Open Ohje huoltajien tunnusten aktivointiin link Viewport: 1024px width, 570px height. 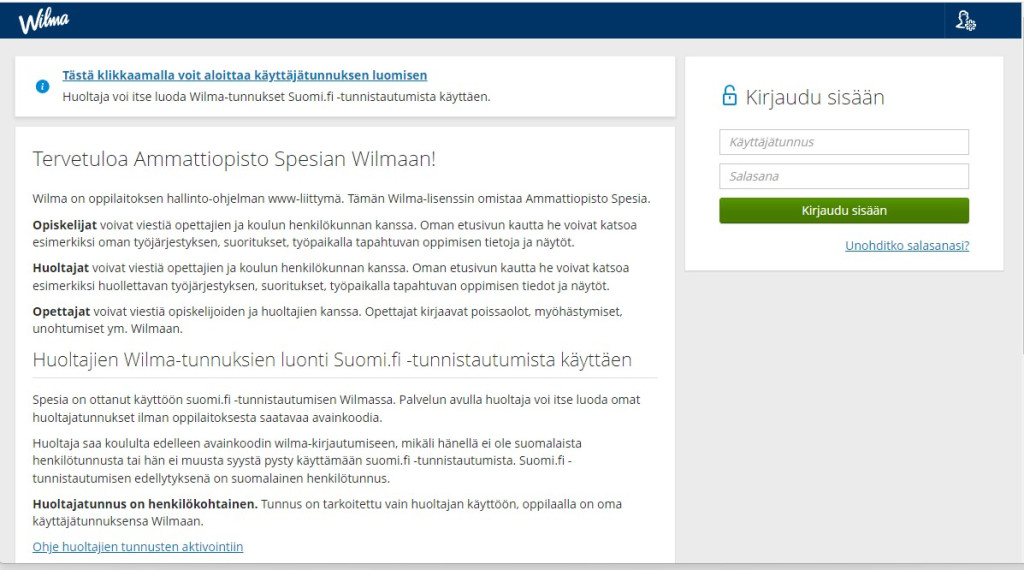(138, 546)
